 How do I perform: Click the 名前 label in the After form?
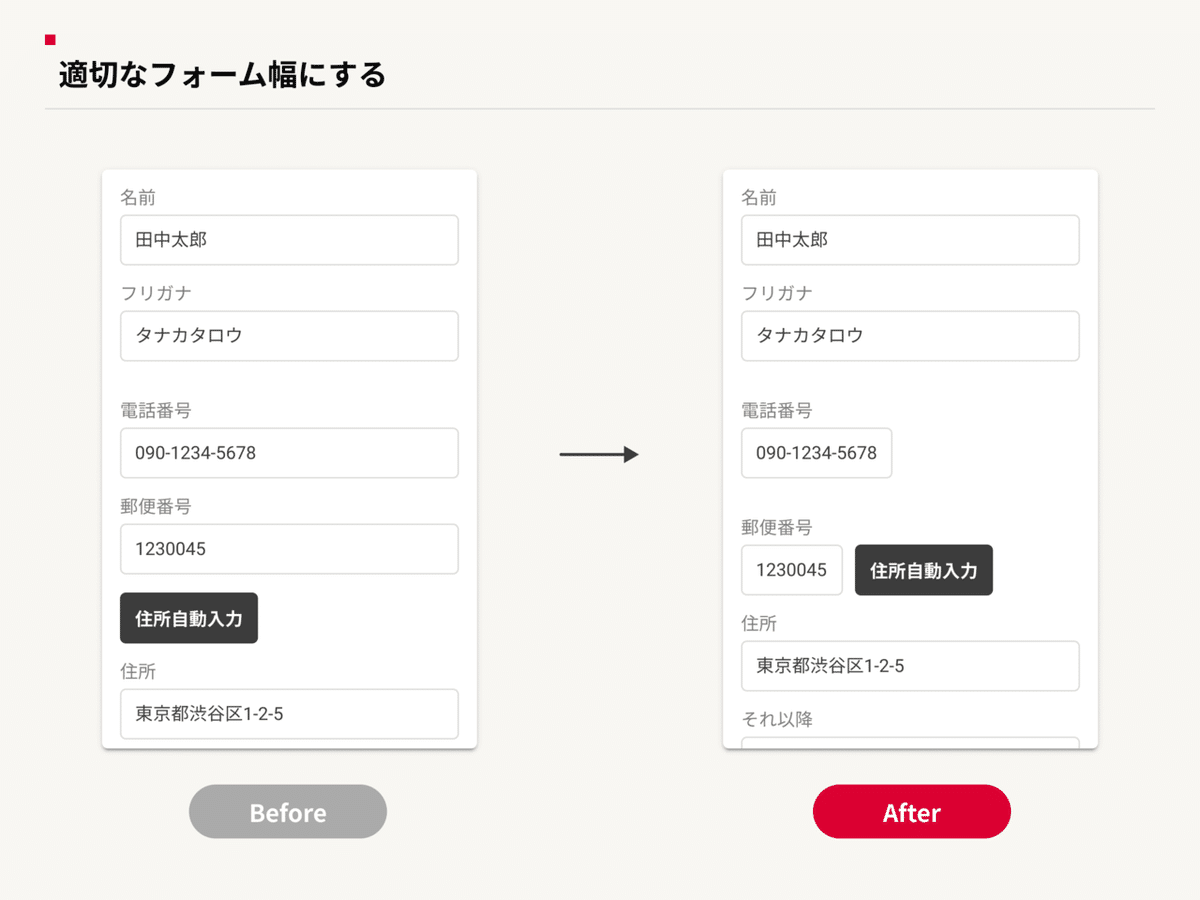[759, 197]
